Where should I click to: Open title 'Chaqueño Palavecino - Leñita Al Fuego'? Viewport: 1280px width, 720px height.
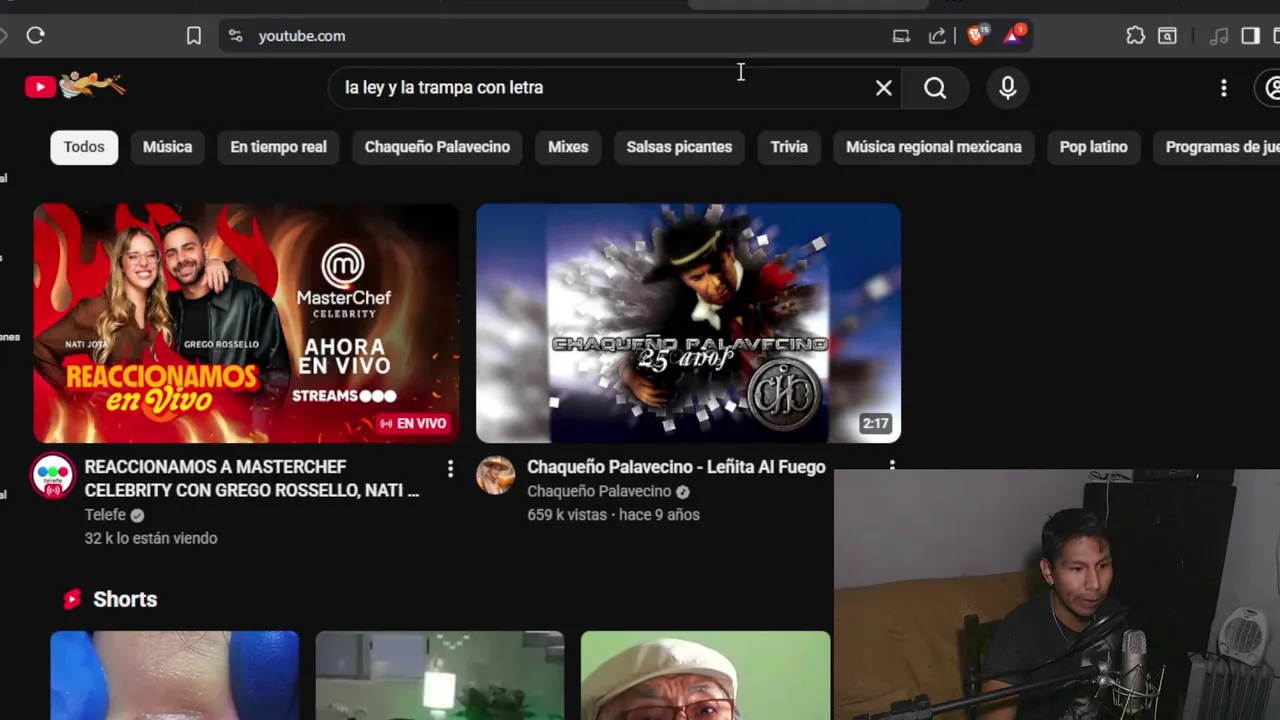click(x=676, y=467)
